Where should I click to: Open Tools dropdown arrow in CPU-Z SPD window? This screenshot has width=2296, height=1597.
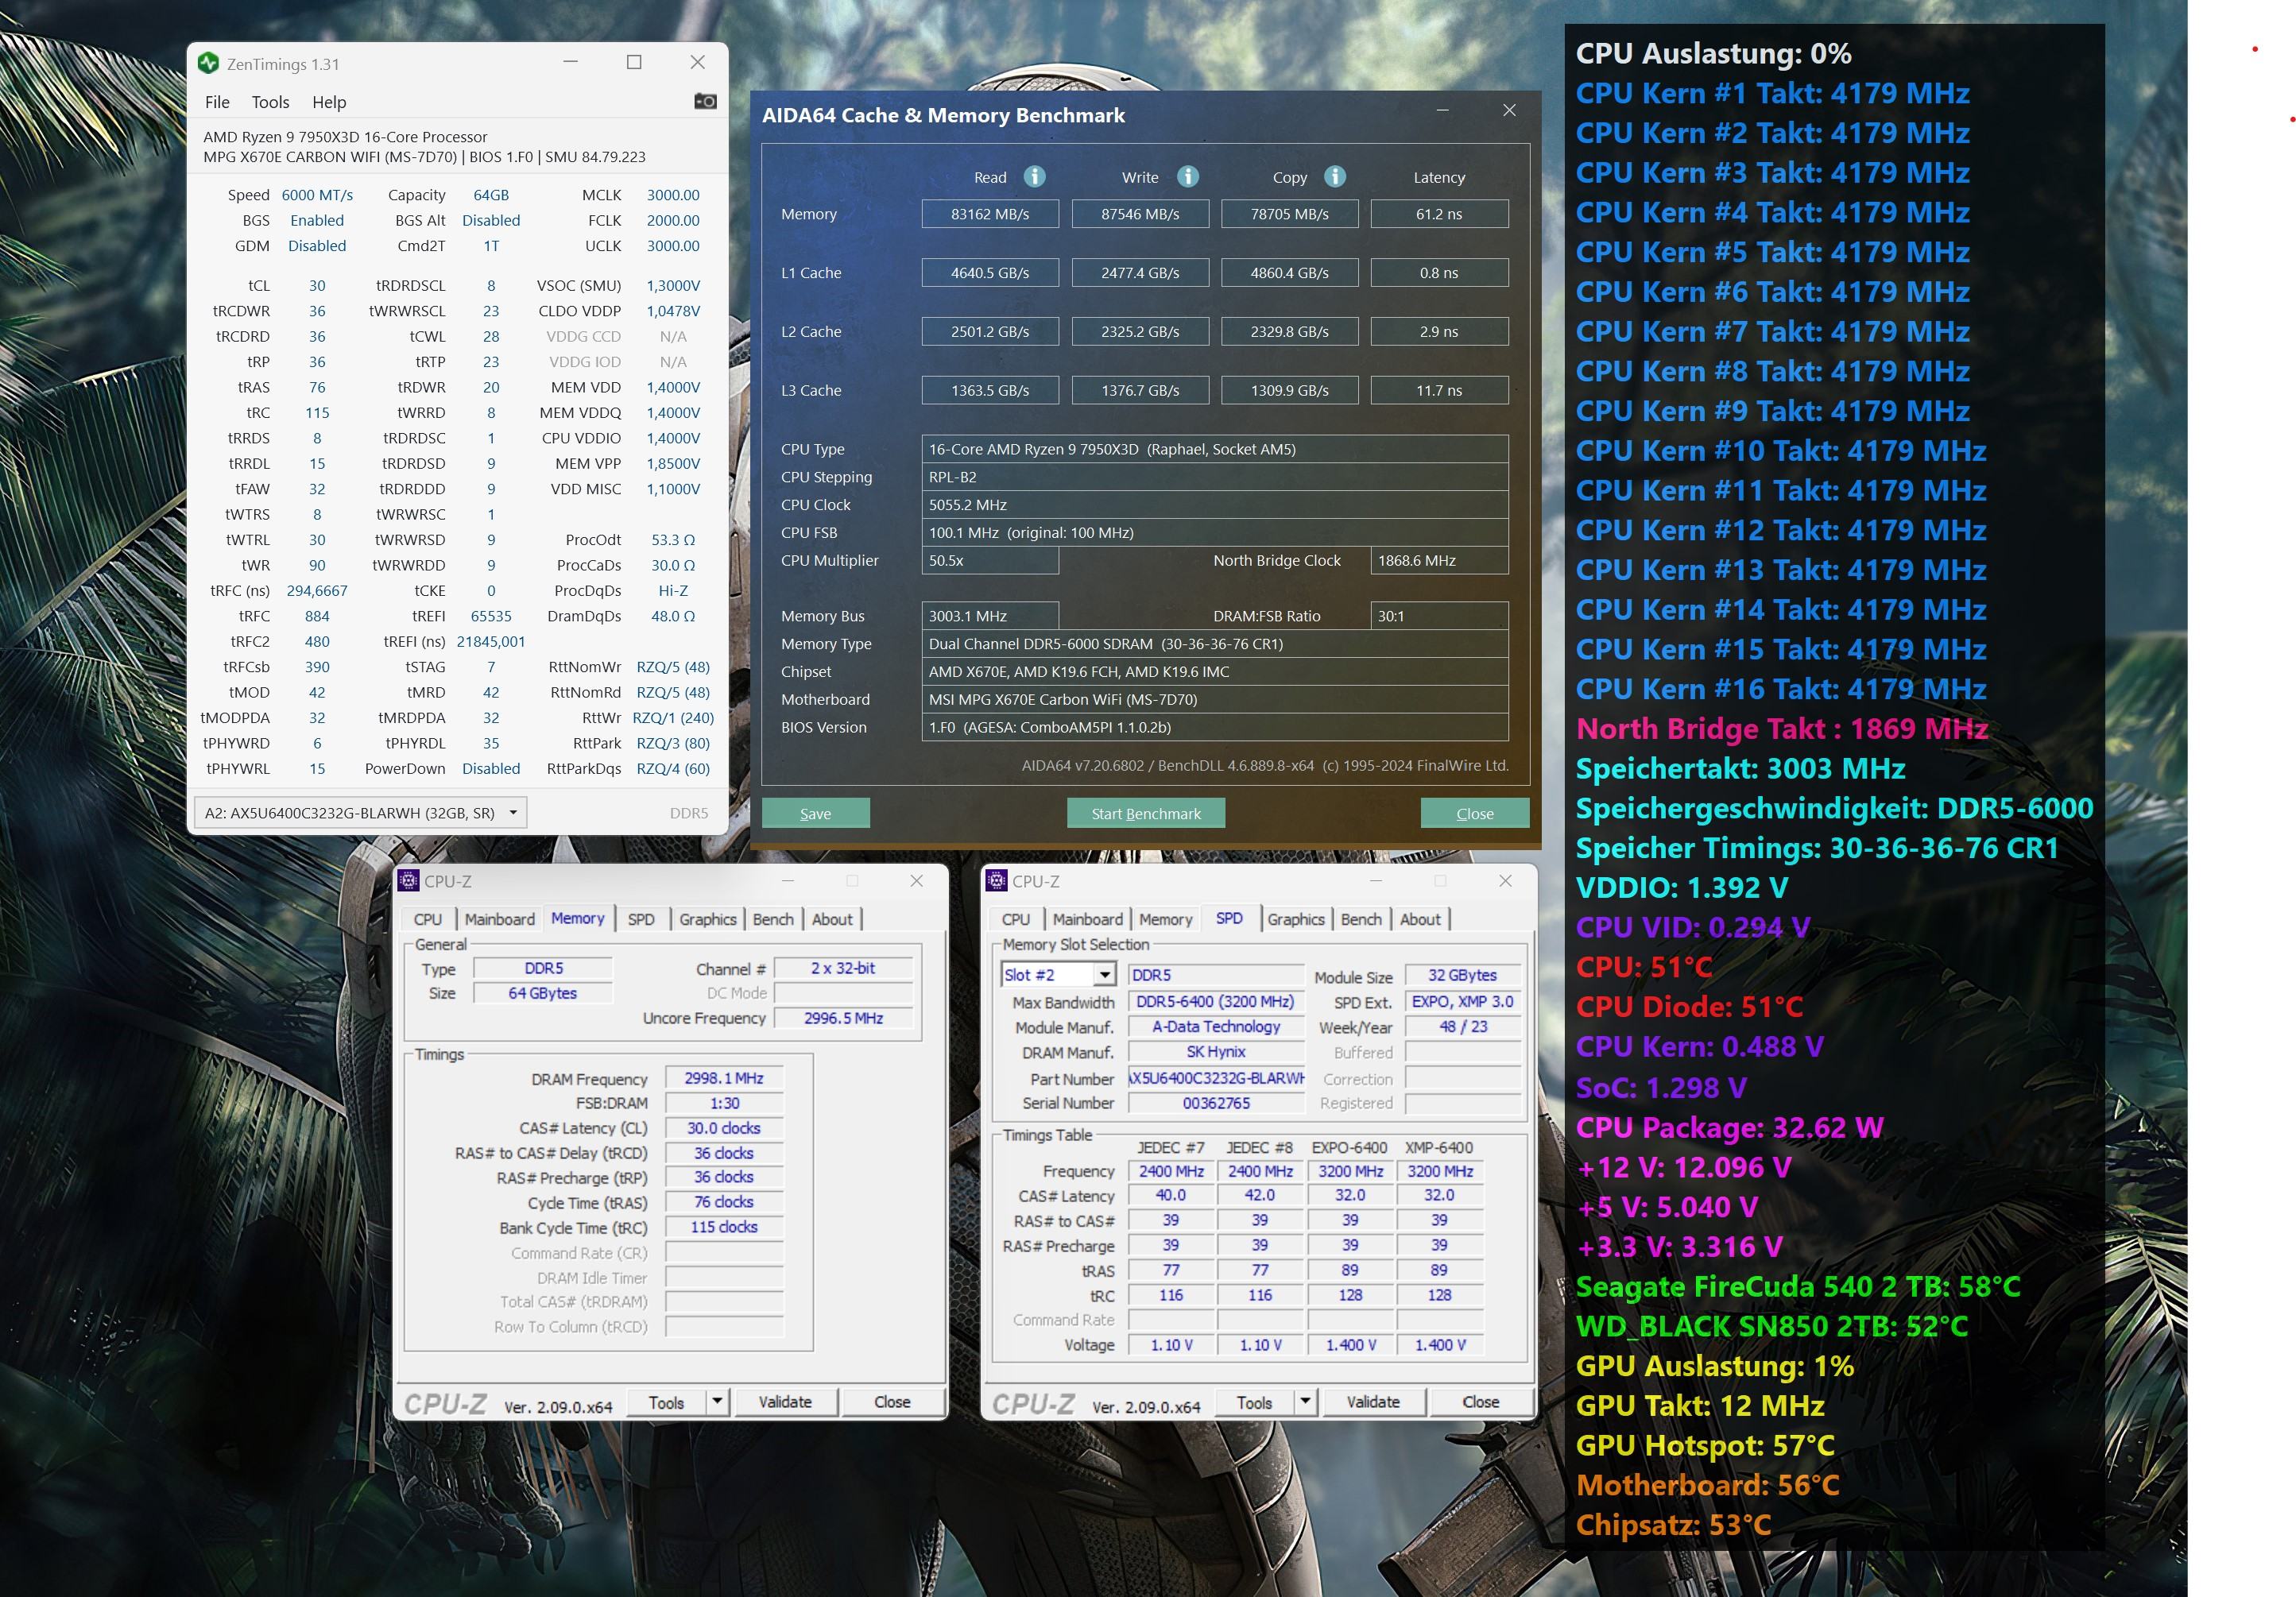[1305, 1401]
